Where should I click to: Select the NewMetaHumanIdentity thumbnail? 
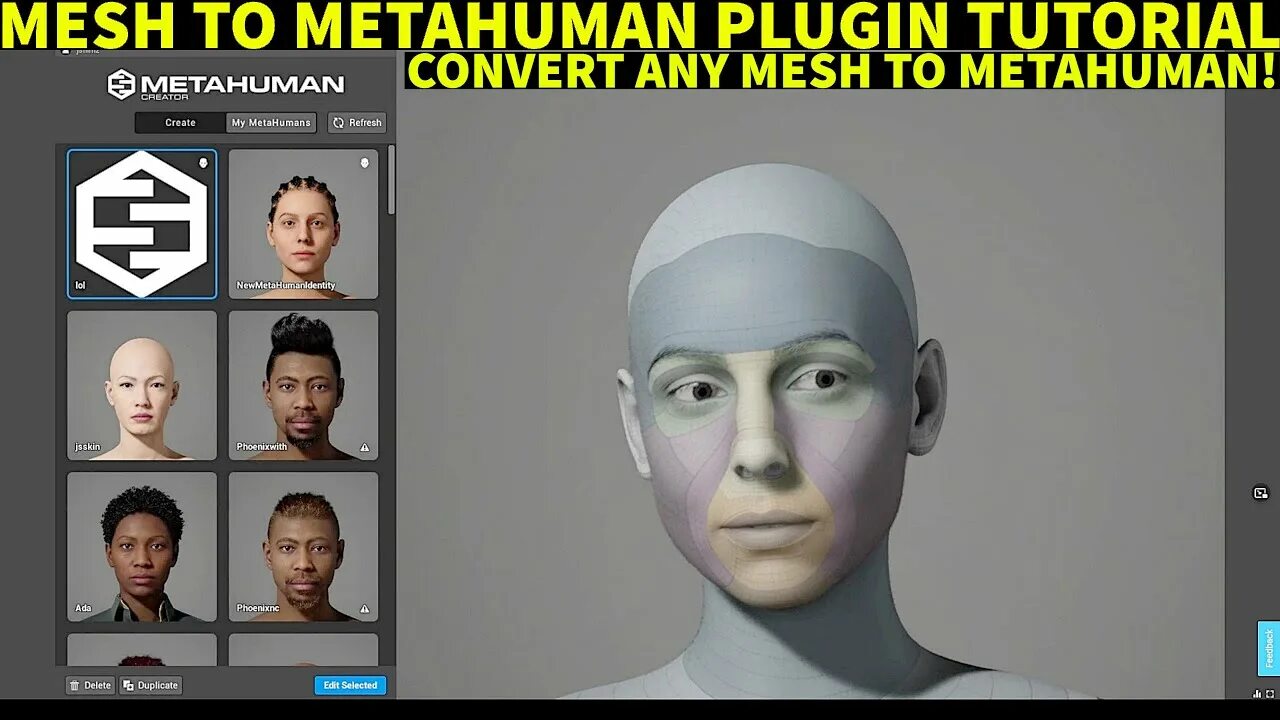[303, 224]
